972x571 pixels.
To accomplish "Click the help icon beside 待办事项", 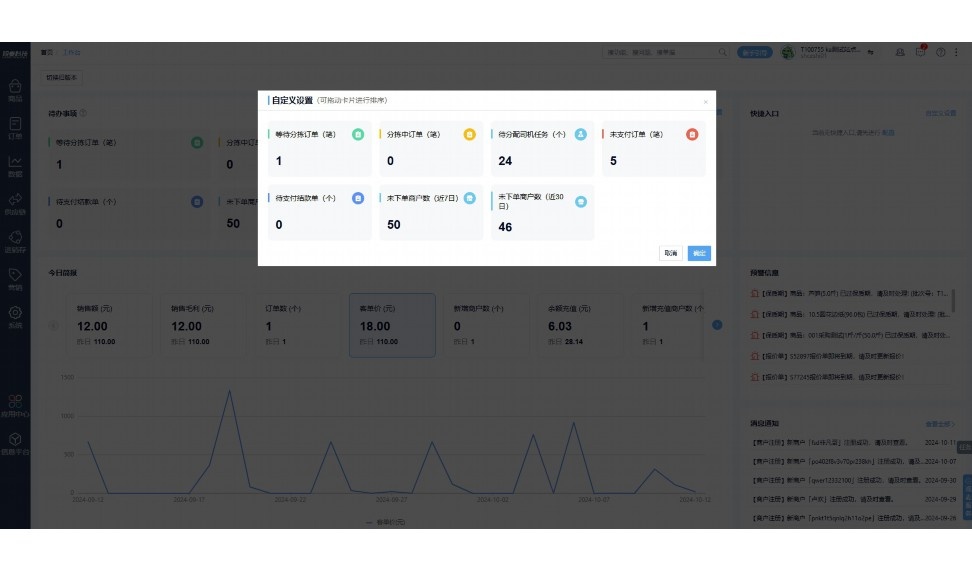I will (83, 113).
